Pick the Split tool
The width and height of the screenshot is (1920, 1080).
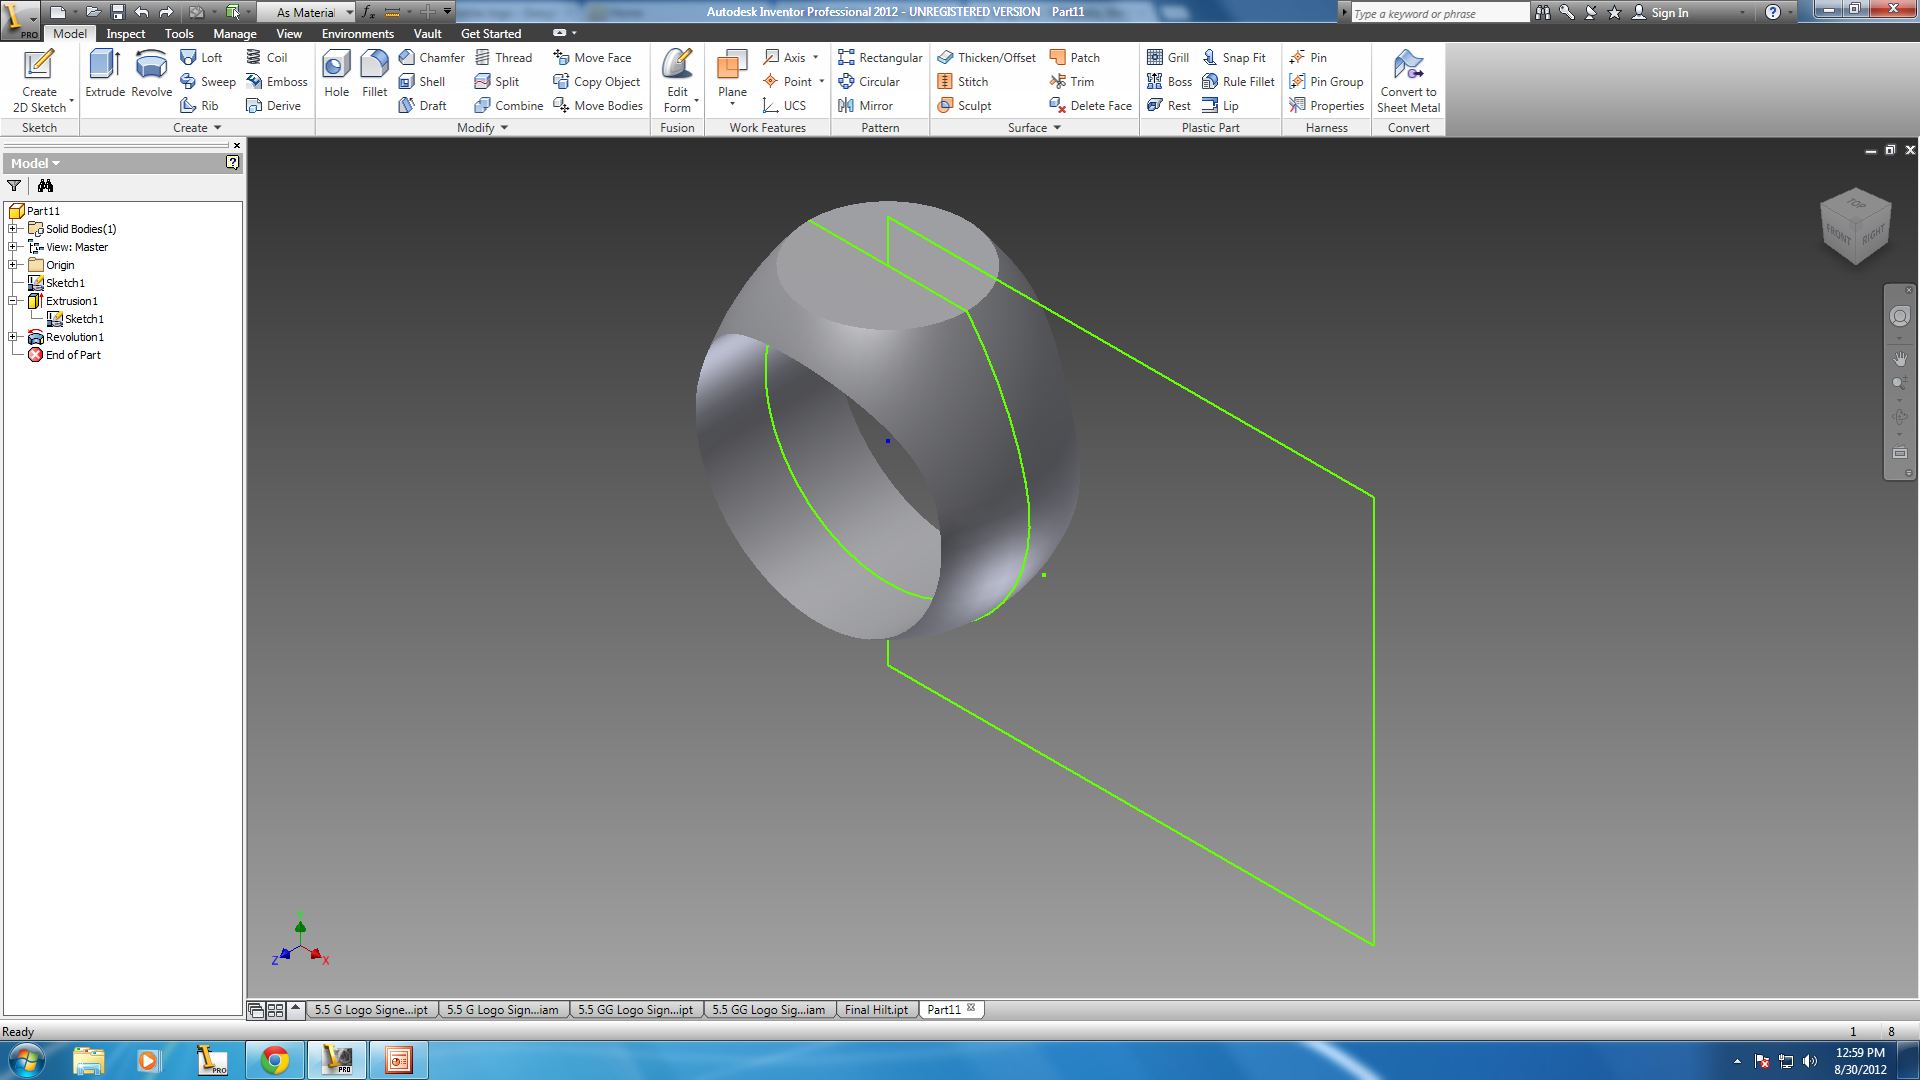point(497,82)
